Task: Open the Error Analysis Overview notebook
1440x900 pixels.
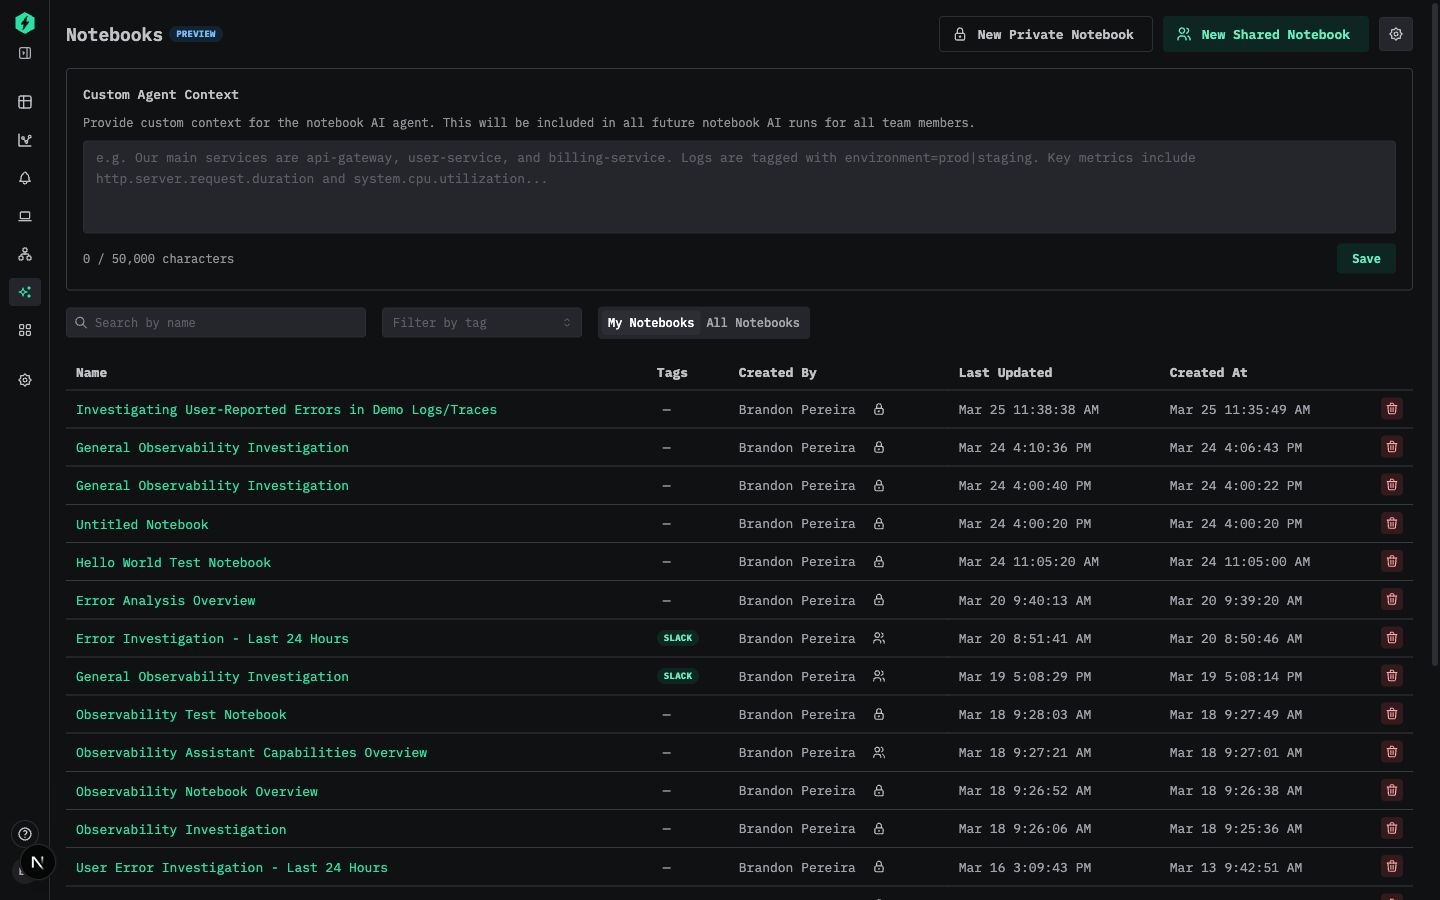Action: click(x=165, y=600)
